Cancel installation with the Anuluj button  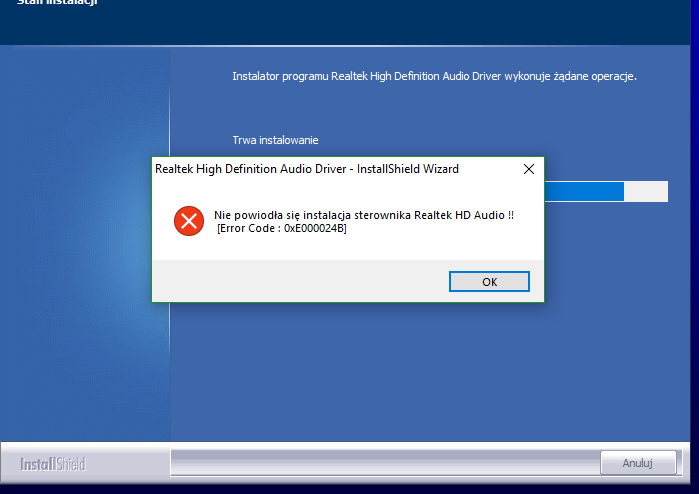pyautogui.click(x=638, y=463)
